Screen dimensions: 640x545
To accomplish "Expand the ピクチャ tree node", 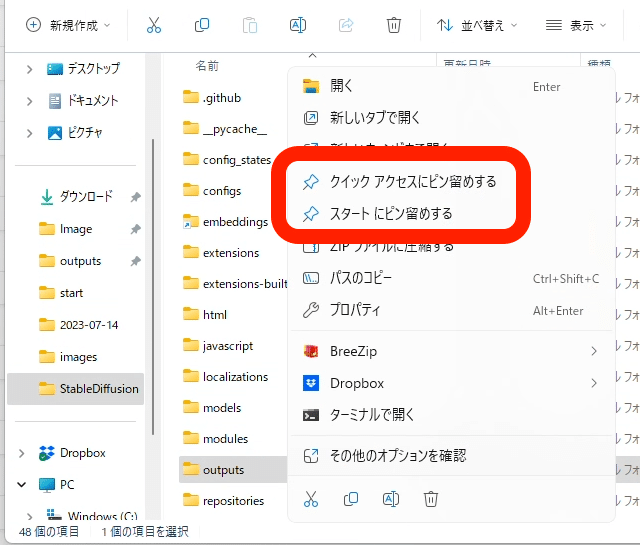I will click(x=29, y=133).
